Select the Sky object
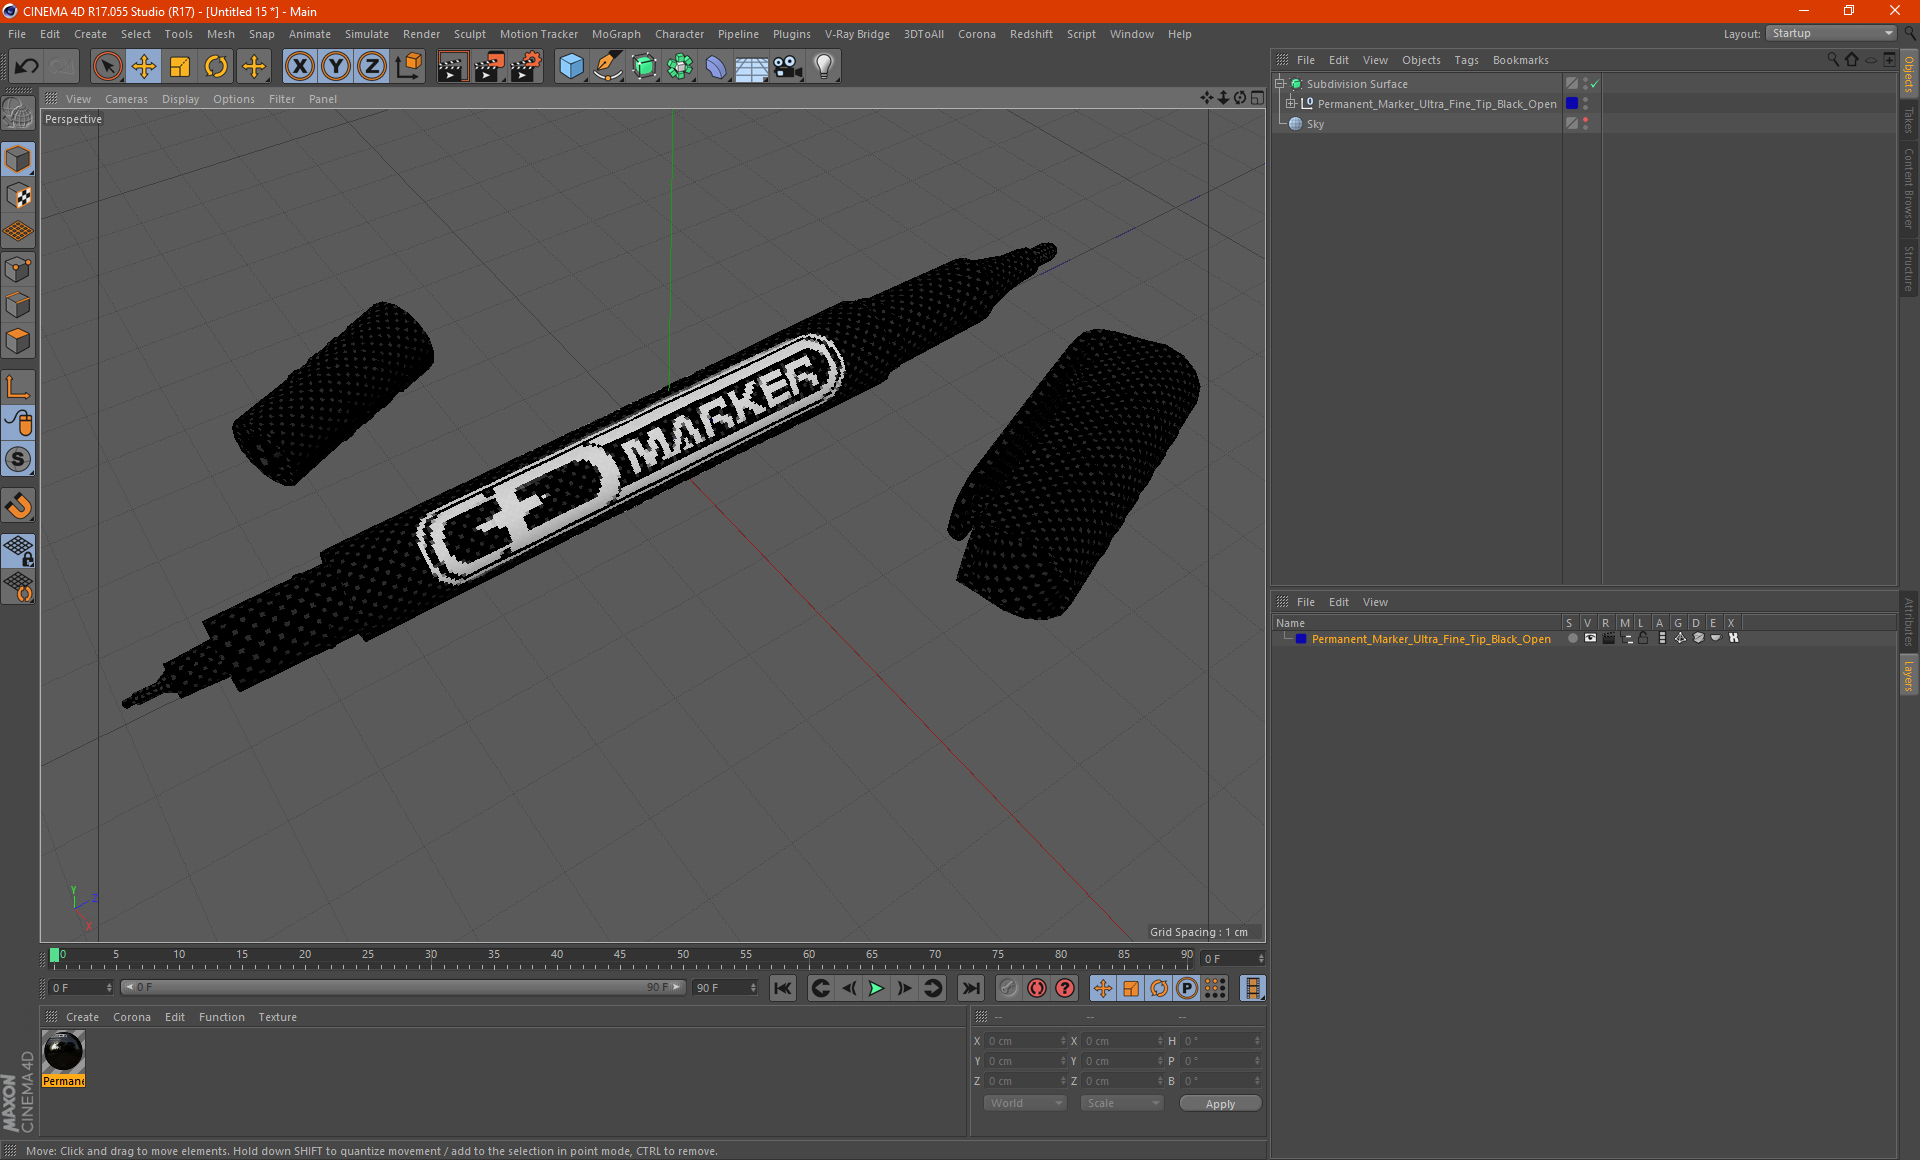Viewport: 1920px width, 1160px height. pos(1315,124)
